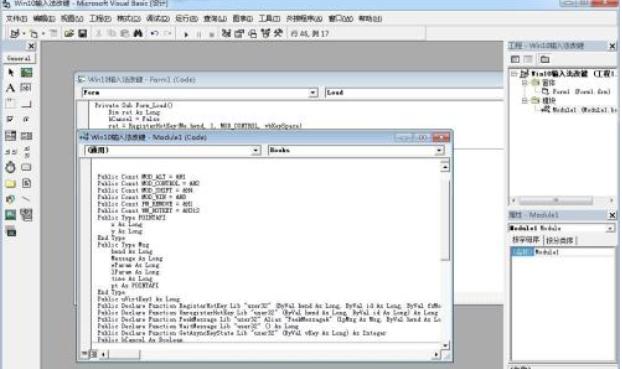Select the CheckBox control in toolbox
The width and height of the screenshot is (622, 369).
coord(11,119)
